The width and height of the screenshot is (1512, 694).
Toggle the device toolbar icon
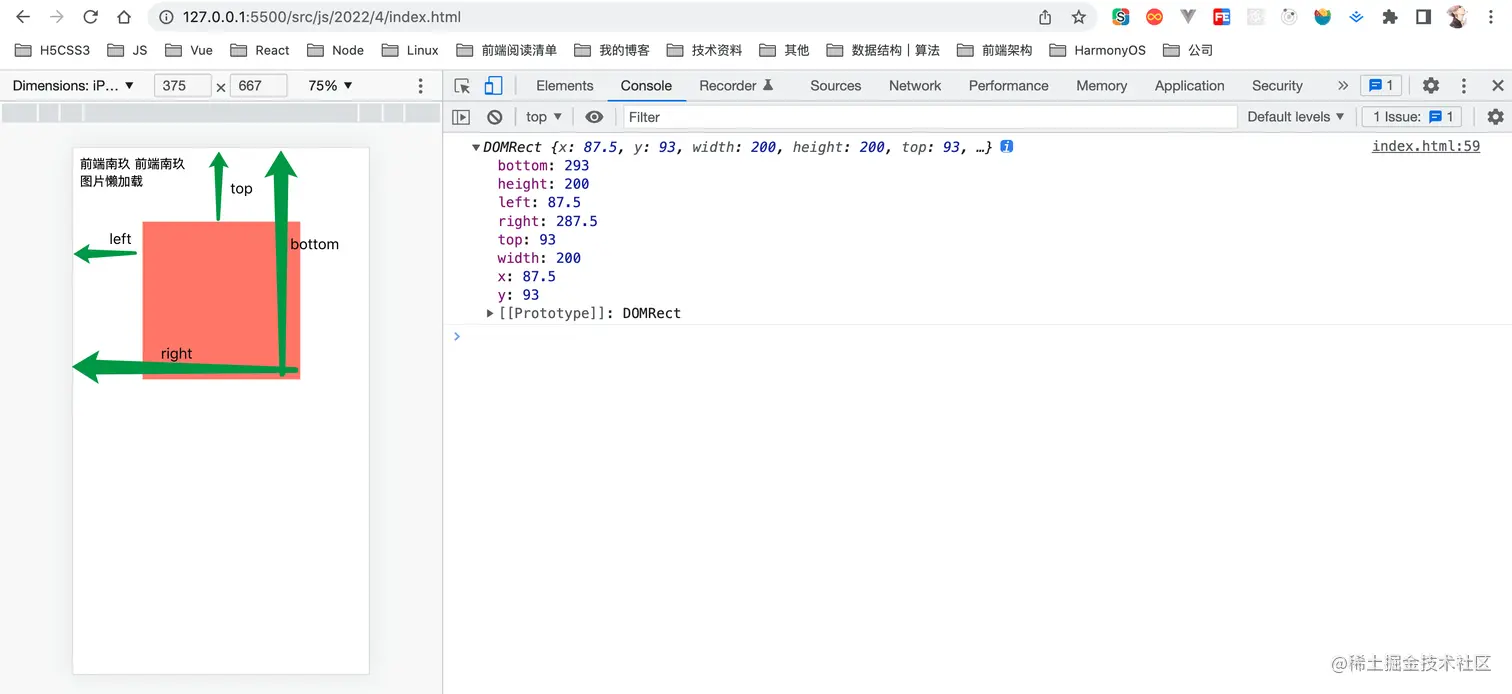point(493,86)
